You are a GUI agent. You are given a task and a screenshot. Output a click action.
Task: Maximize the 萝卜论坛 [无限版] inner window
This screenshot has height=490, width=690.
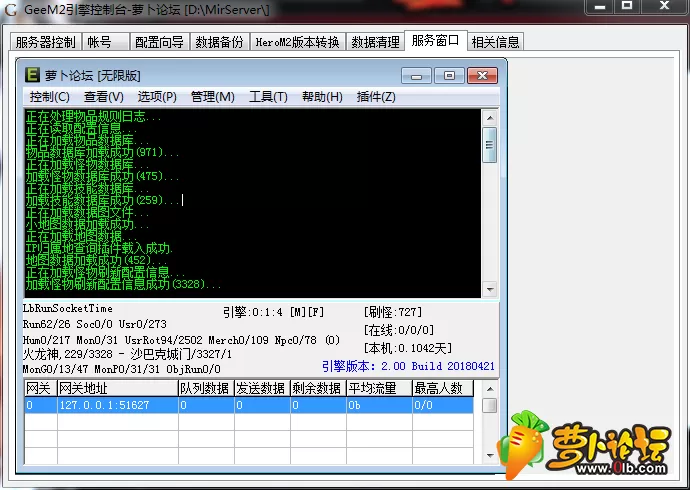[x=449, y=76]
